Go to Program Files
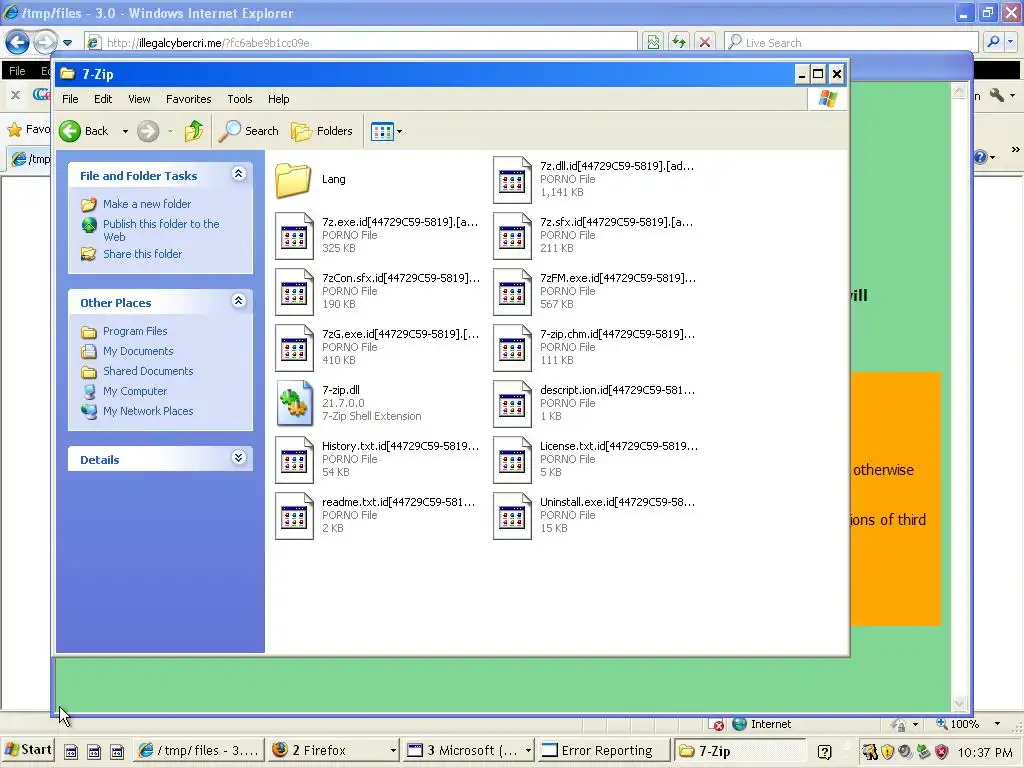This screenshot has height=768, width=1024. (x=135, y=331)
